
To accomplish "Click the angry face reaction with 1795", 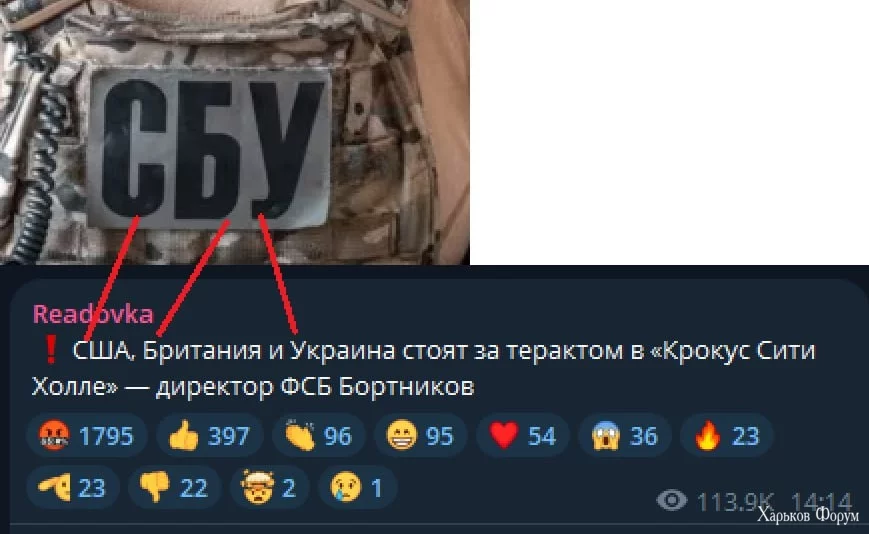I will (86, 435).
